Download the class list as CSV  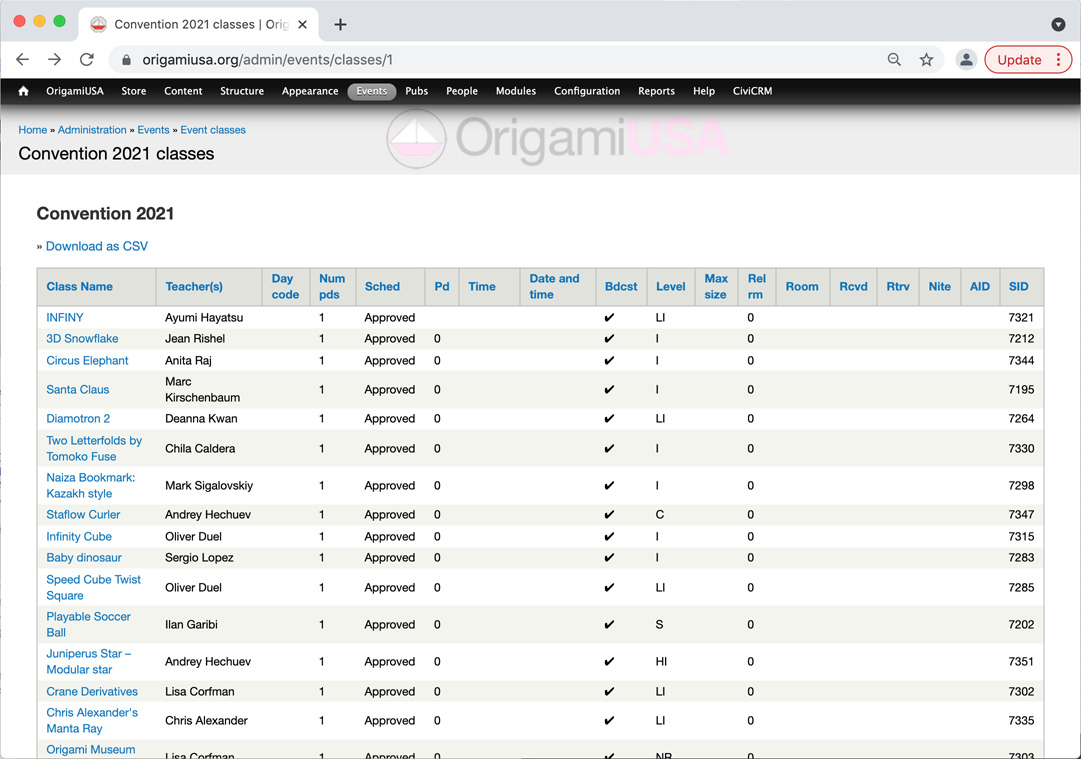[x=97, y=246]
